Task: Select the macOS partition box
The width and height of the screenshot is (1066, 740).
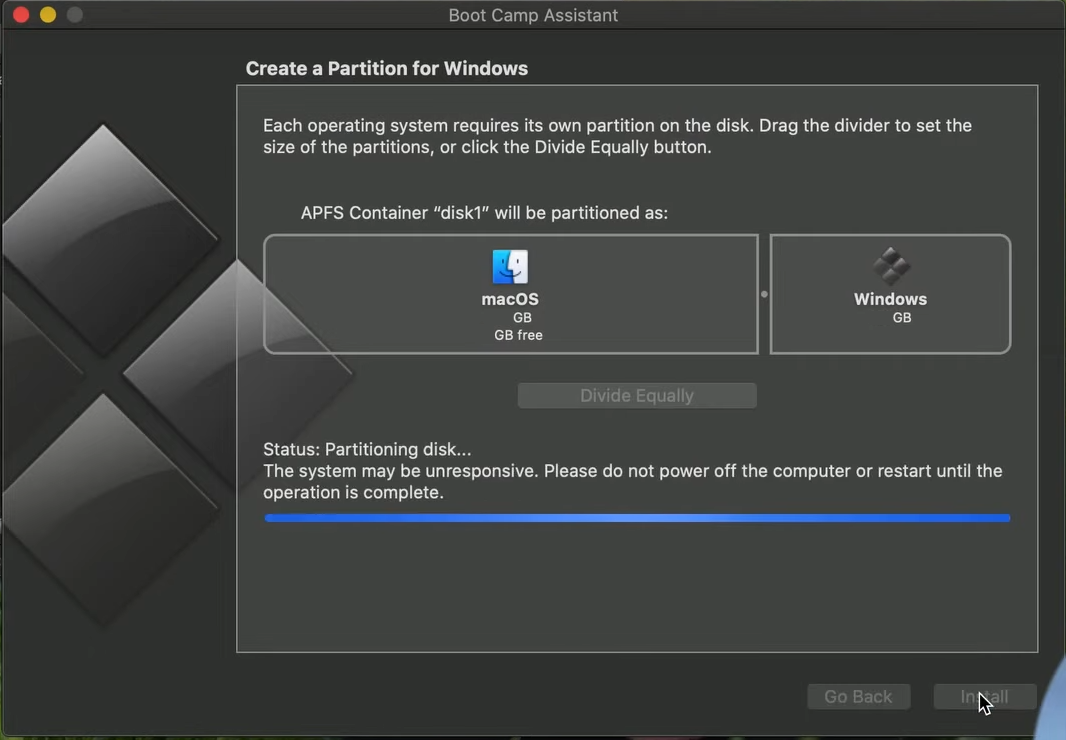Action: pos(511,295)
